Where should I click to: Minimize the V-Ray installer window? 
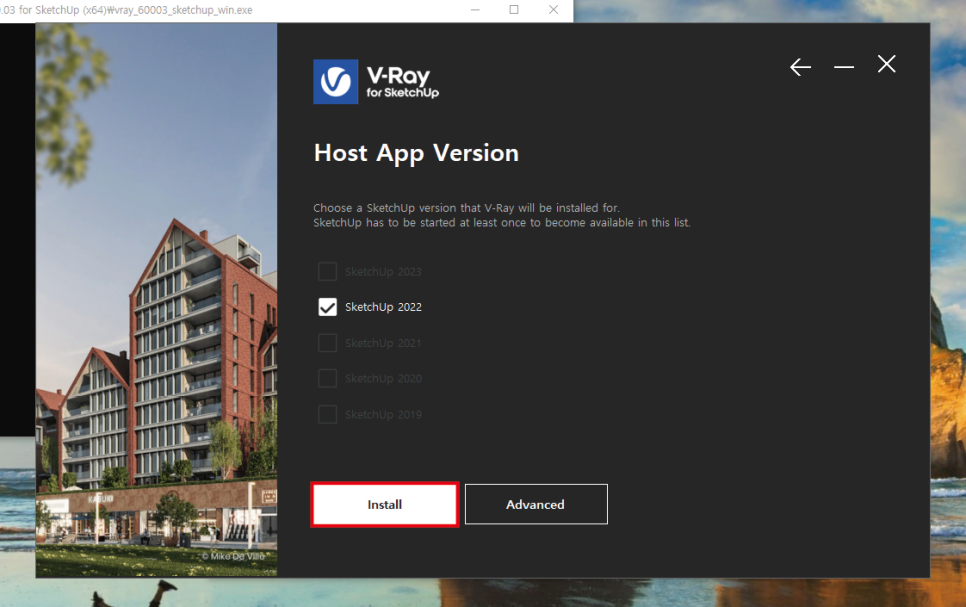(x=844, y=67)
